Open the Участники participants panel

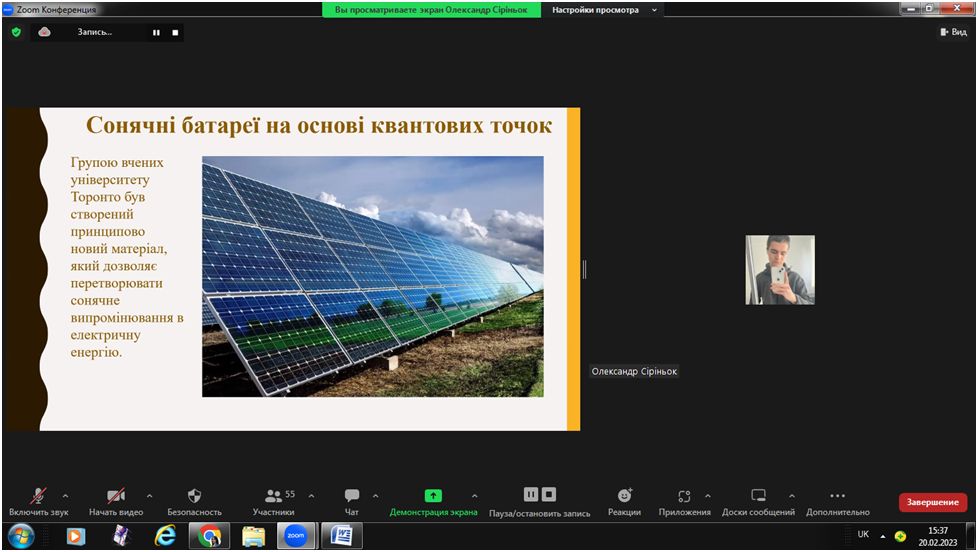[x=273, y=502]
